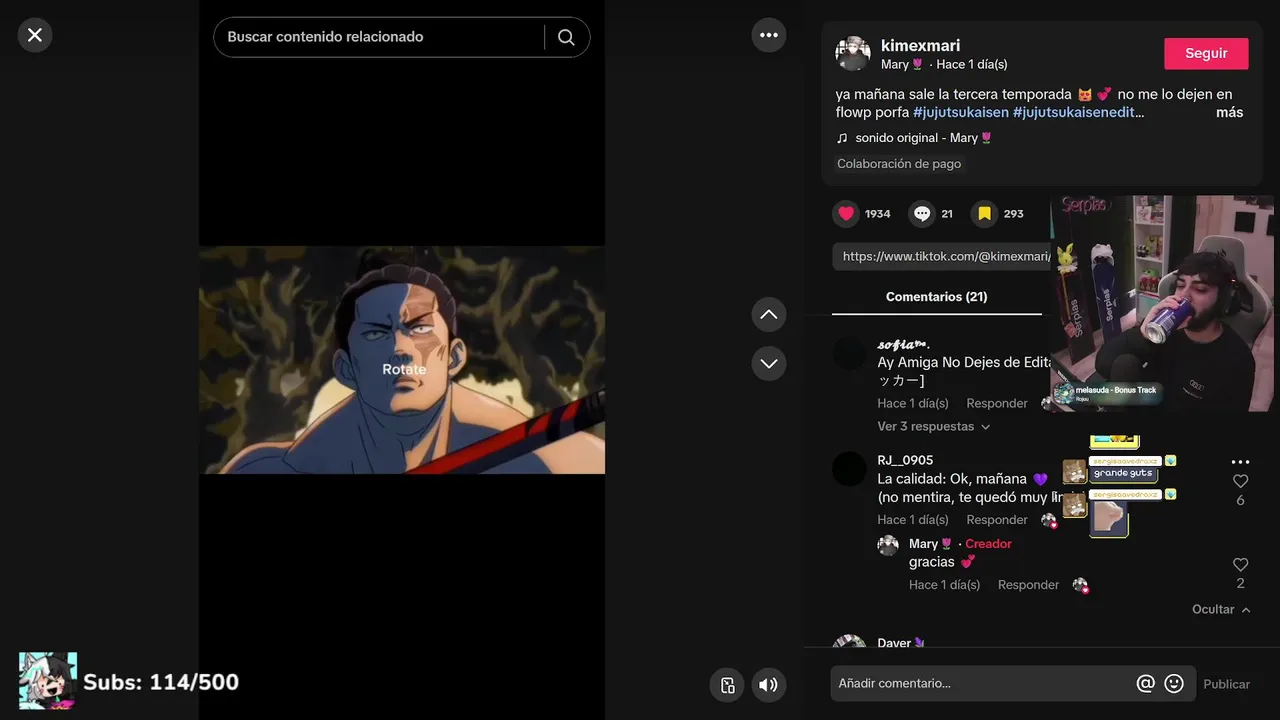Mute the video with speaker icon
This screenshot has height=720, width=1280.
768,685
